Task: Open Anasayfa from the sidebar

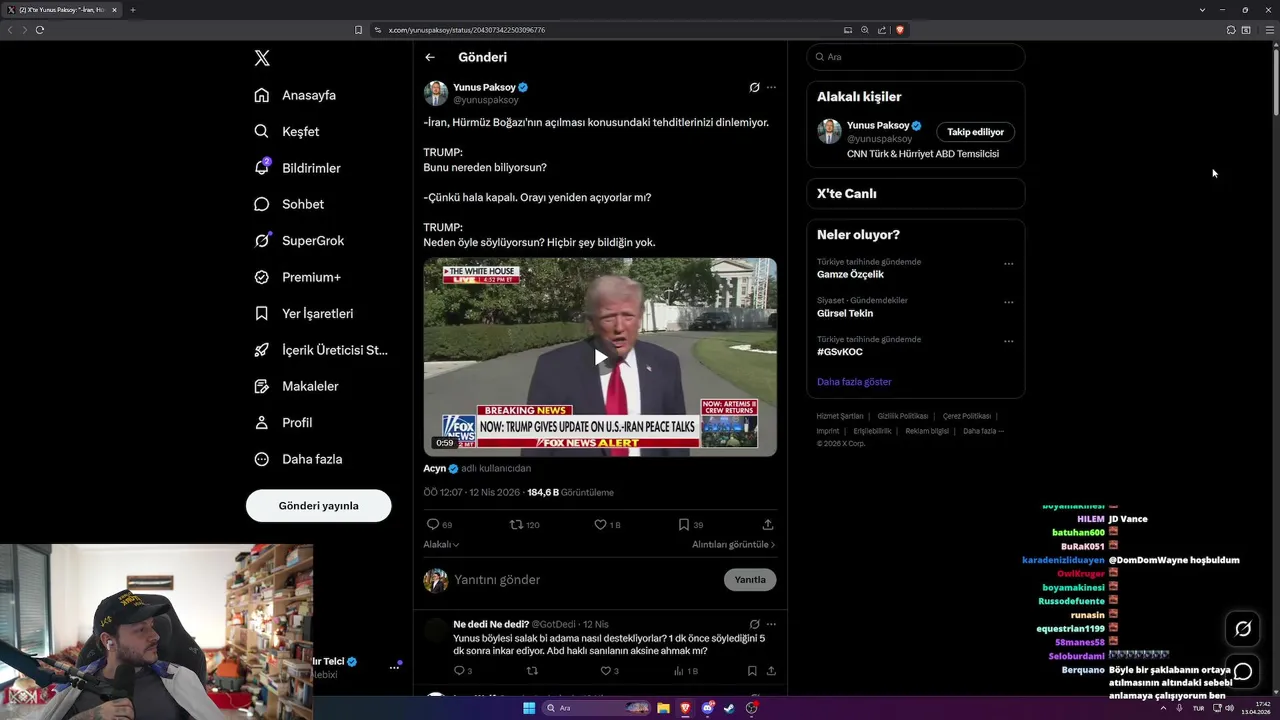Action: tap(295, 95)
